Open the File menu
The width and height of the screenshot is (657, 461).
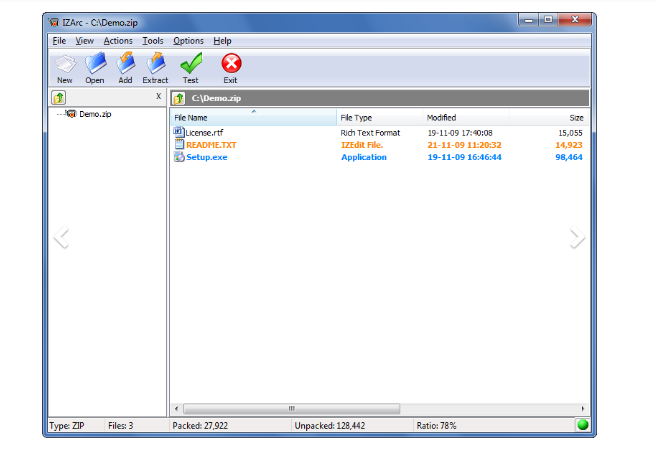(x=59, y=41)
